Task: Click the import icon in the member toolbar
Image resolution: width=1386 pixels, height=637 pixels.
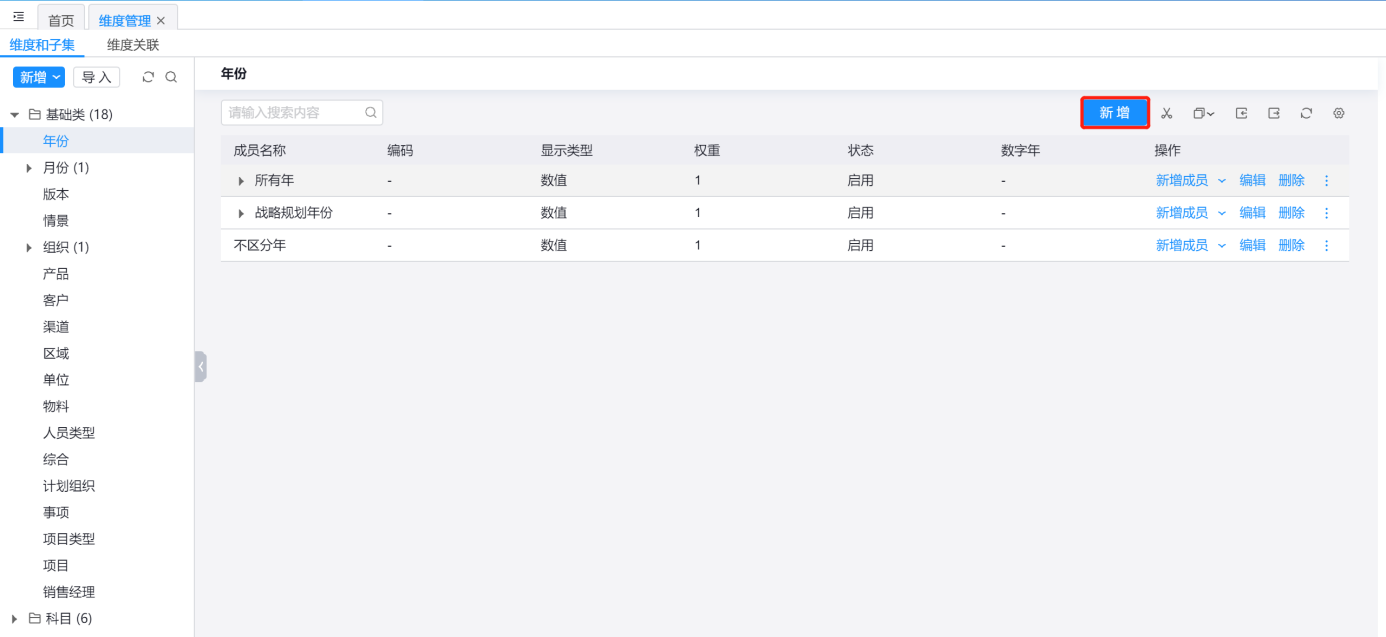Action: point(1241,113)
